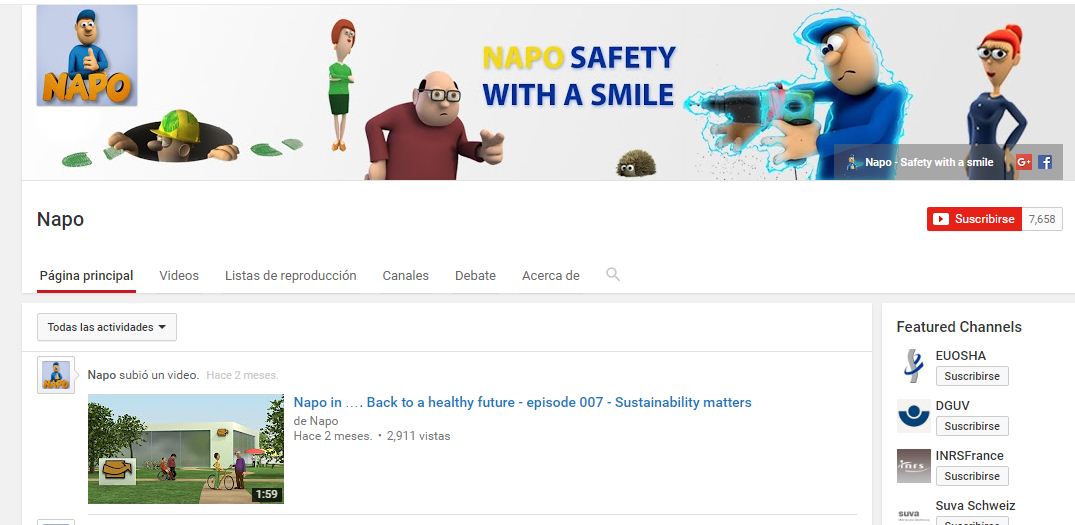This screenshot has width=1075, height=525.
Task: Click the 'de Napo' channel name under the video
Action: click(x=316, y=421)
